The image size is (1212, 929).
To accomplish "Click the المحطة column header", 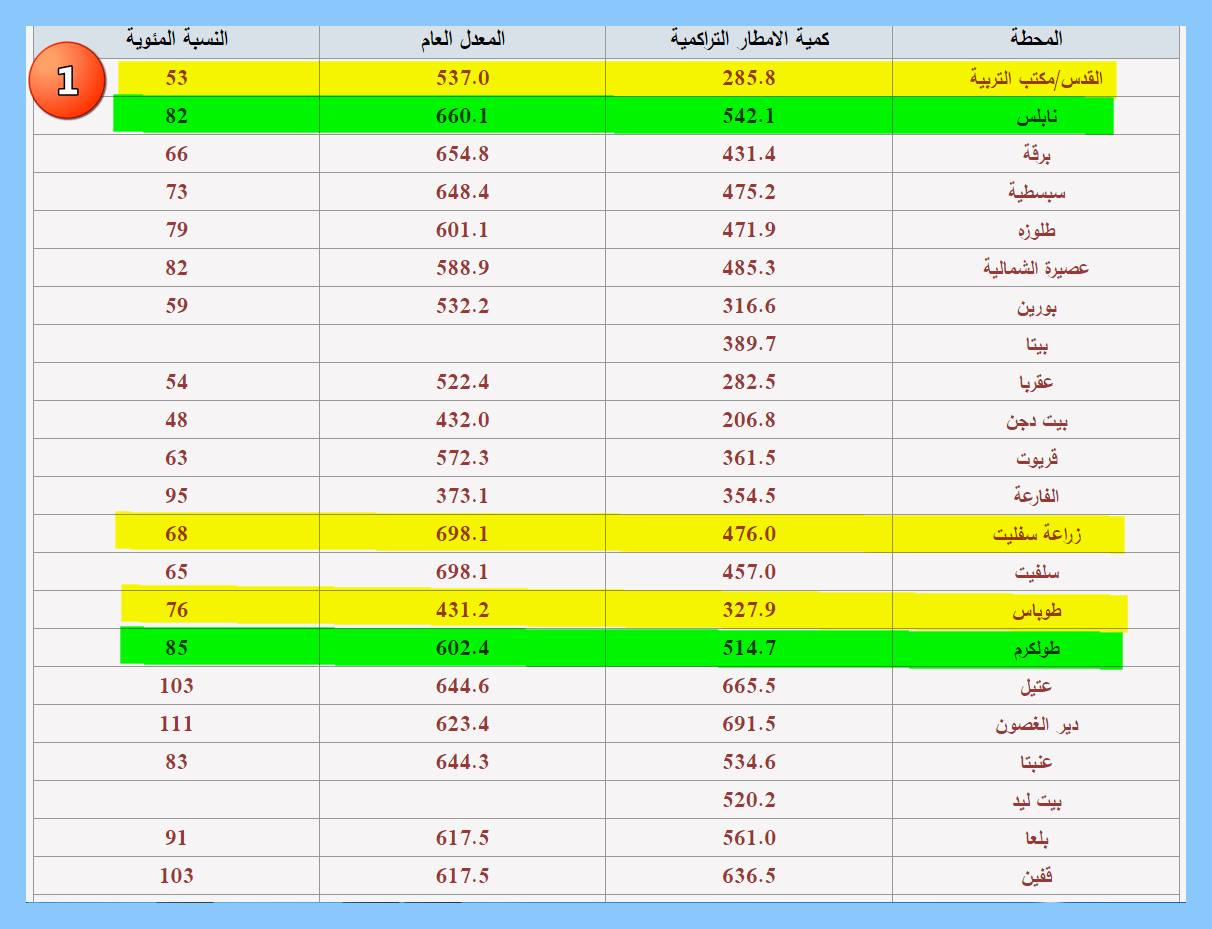I will pyautogui.click(x=1036, y=39).
